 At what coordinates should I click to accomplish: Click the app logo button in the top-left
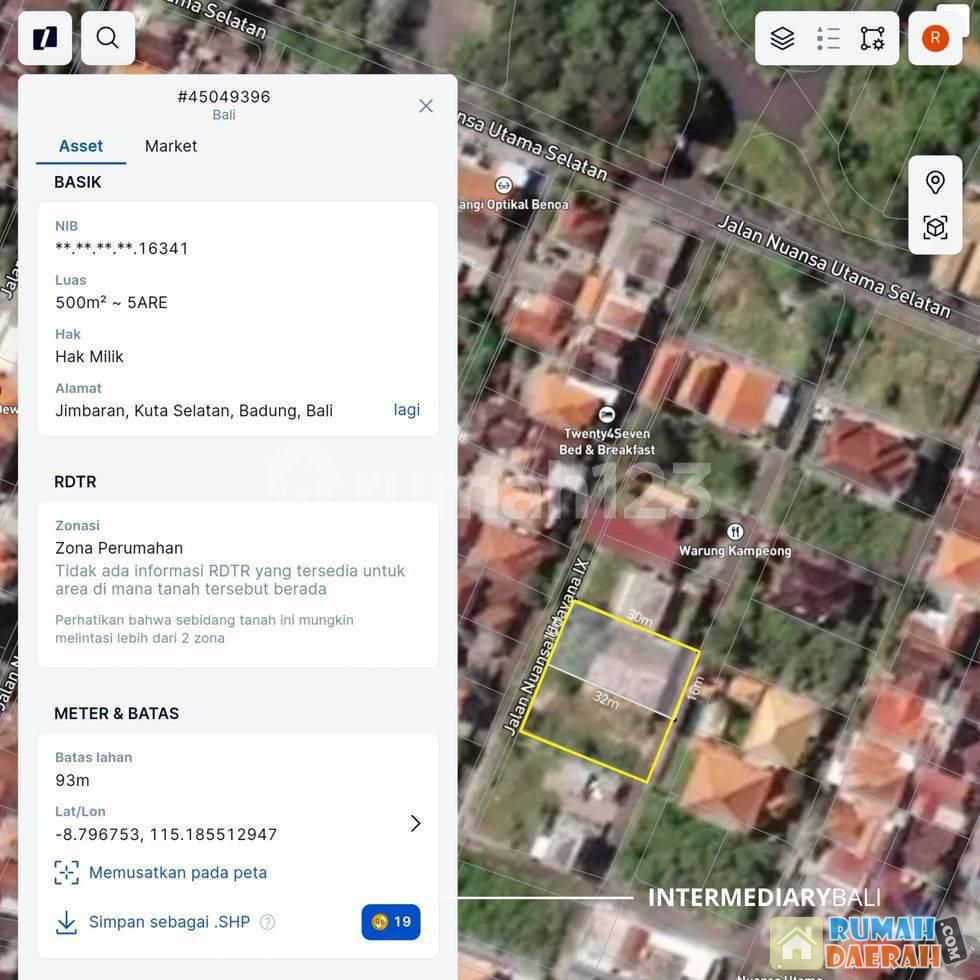tap(45, 38)
